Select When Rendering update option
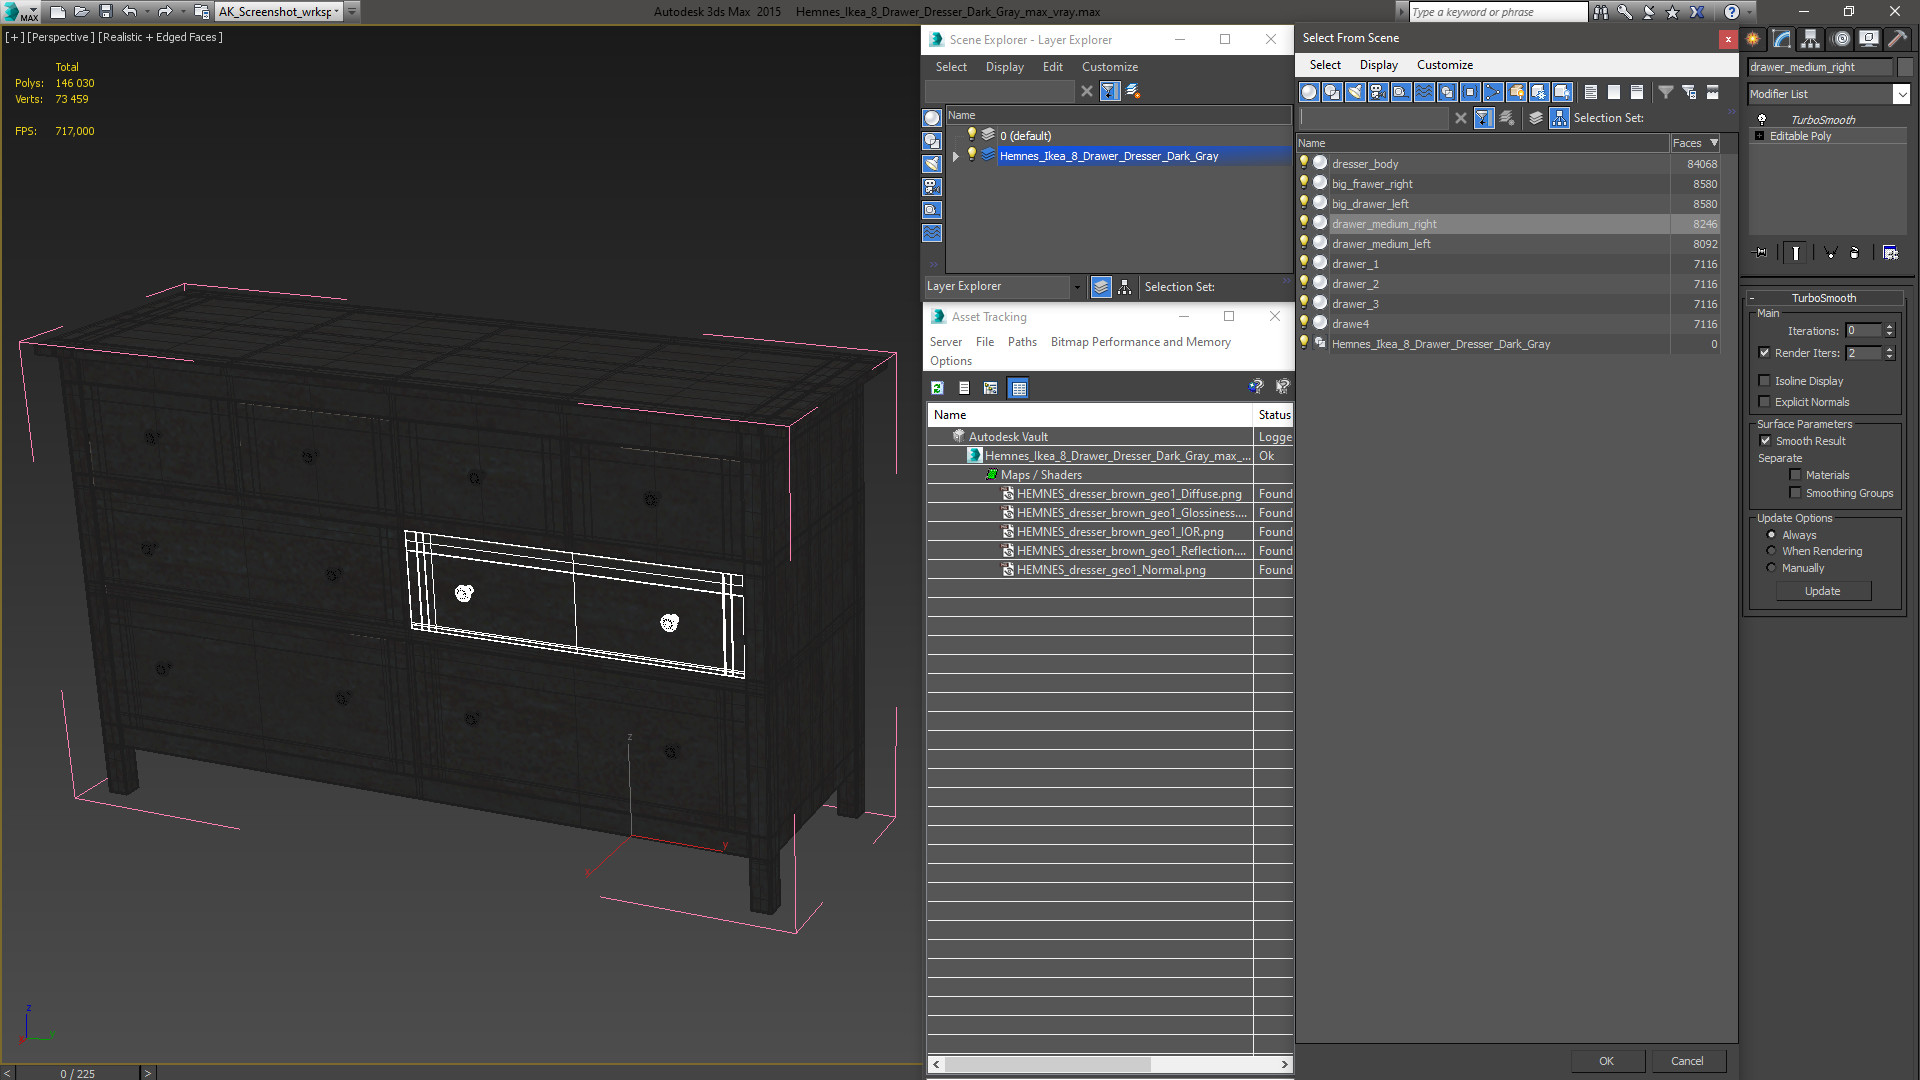Viewport: 1920px width, 1080px height. coord(1771,550)
